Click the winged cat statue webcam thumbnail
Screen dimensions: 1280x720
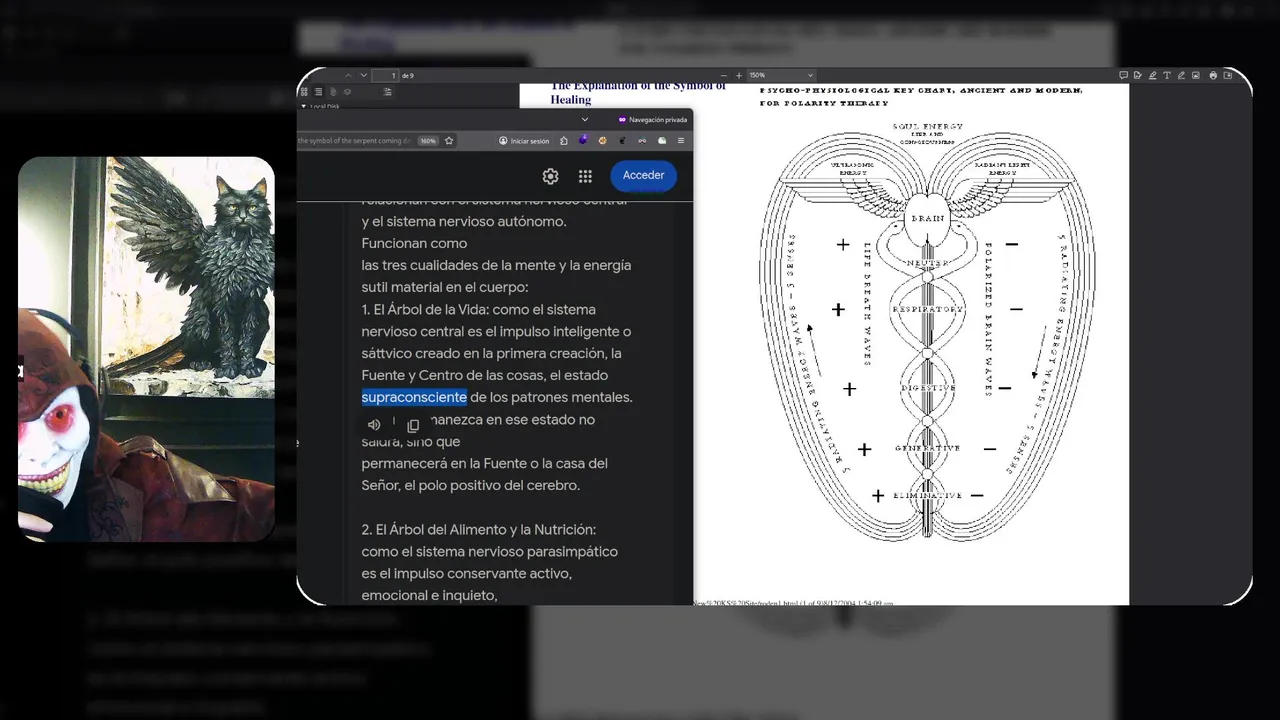point(146,349)
